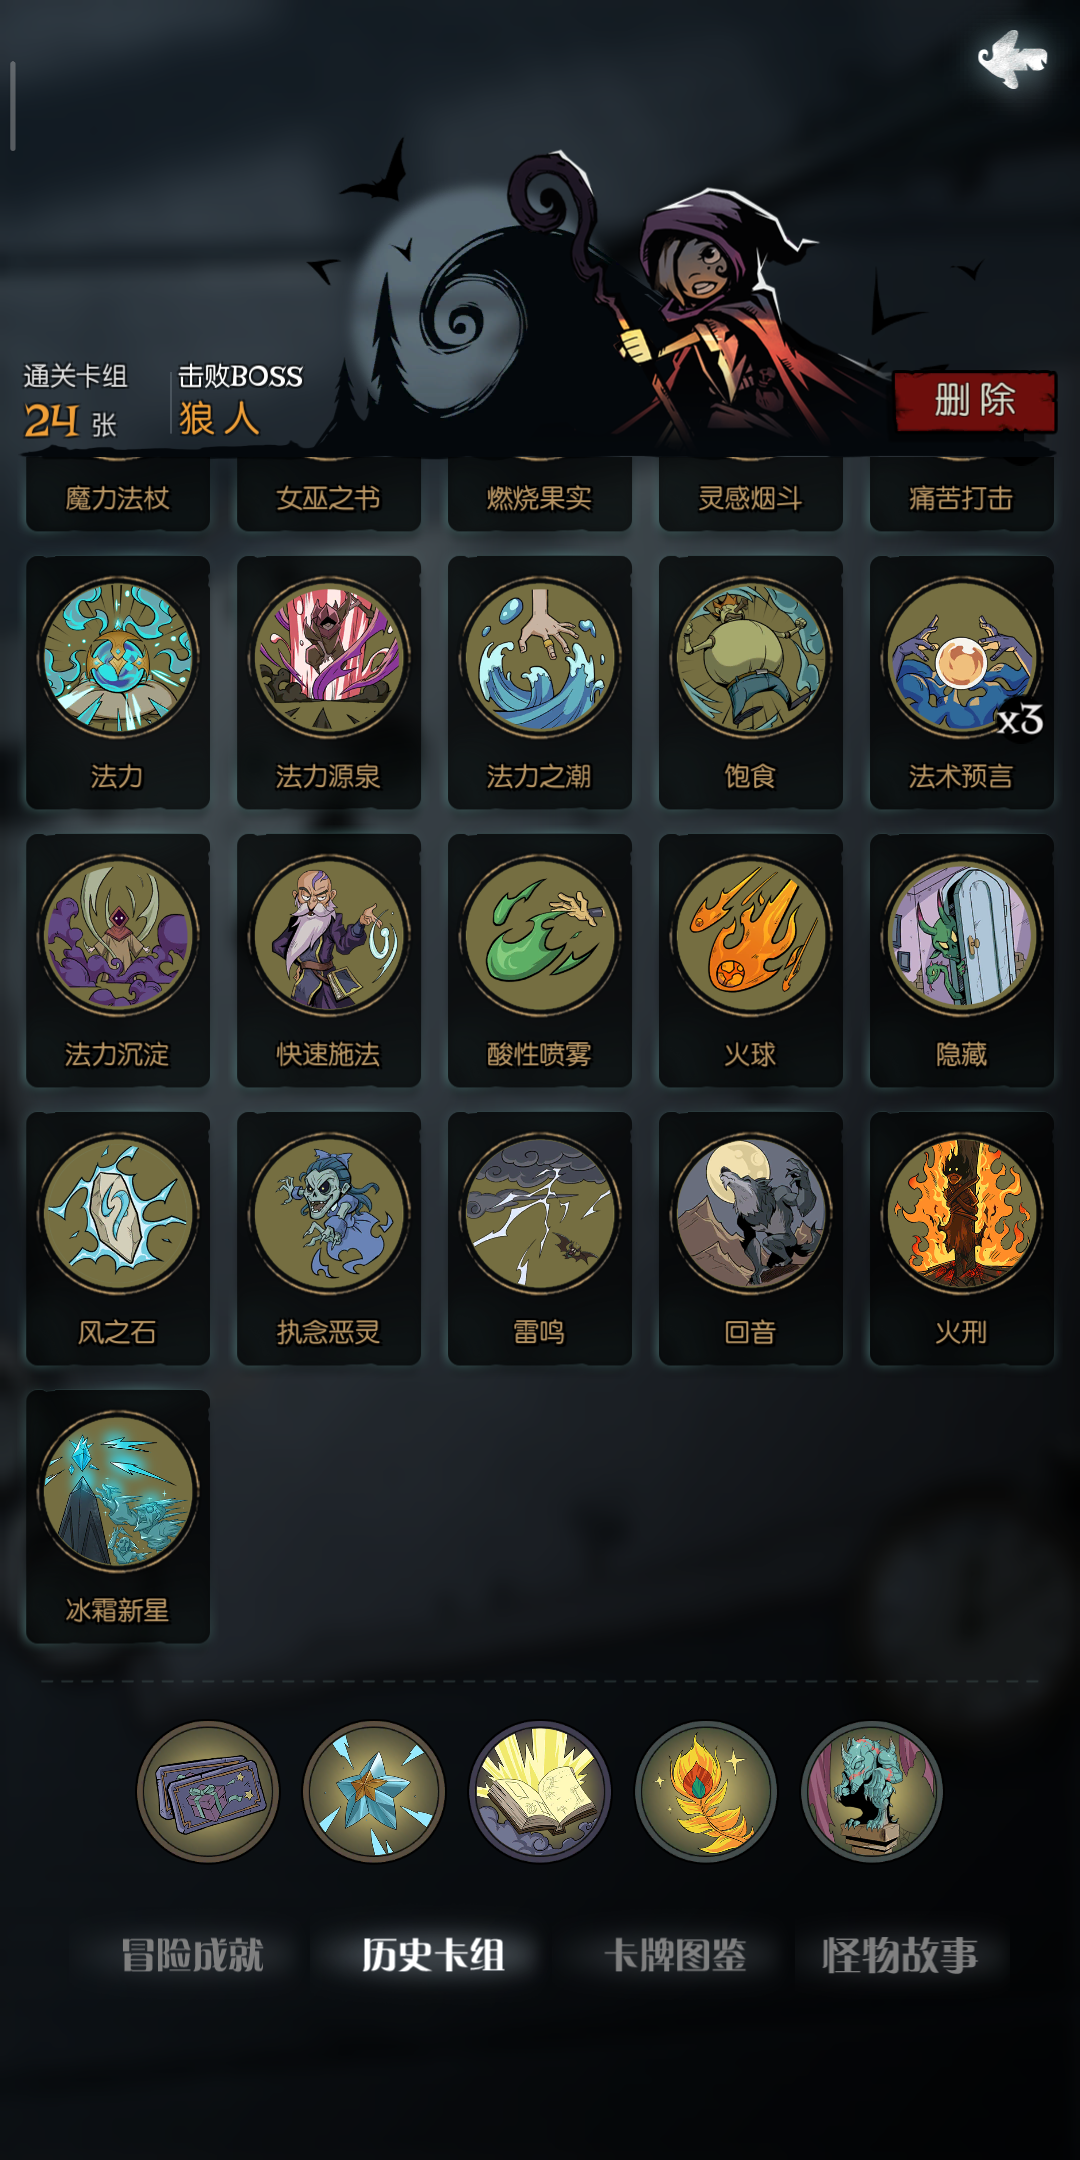Open the 法力源泉 card
The image size is (1080, 2160).
click(x=329, y=682)
